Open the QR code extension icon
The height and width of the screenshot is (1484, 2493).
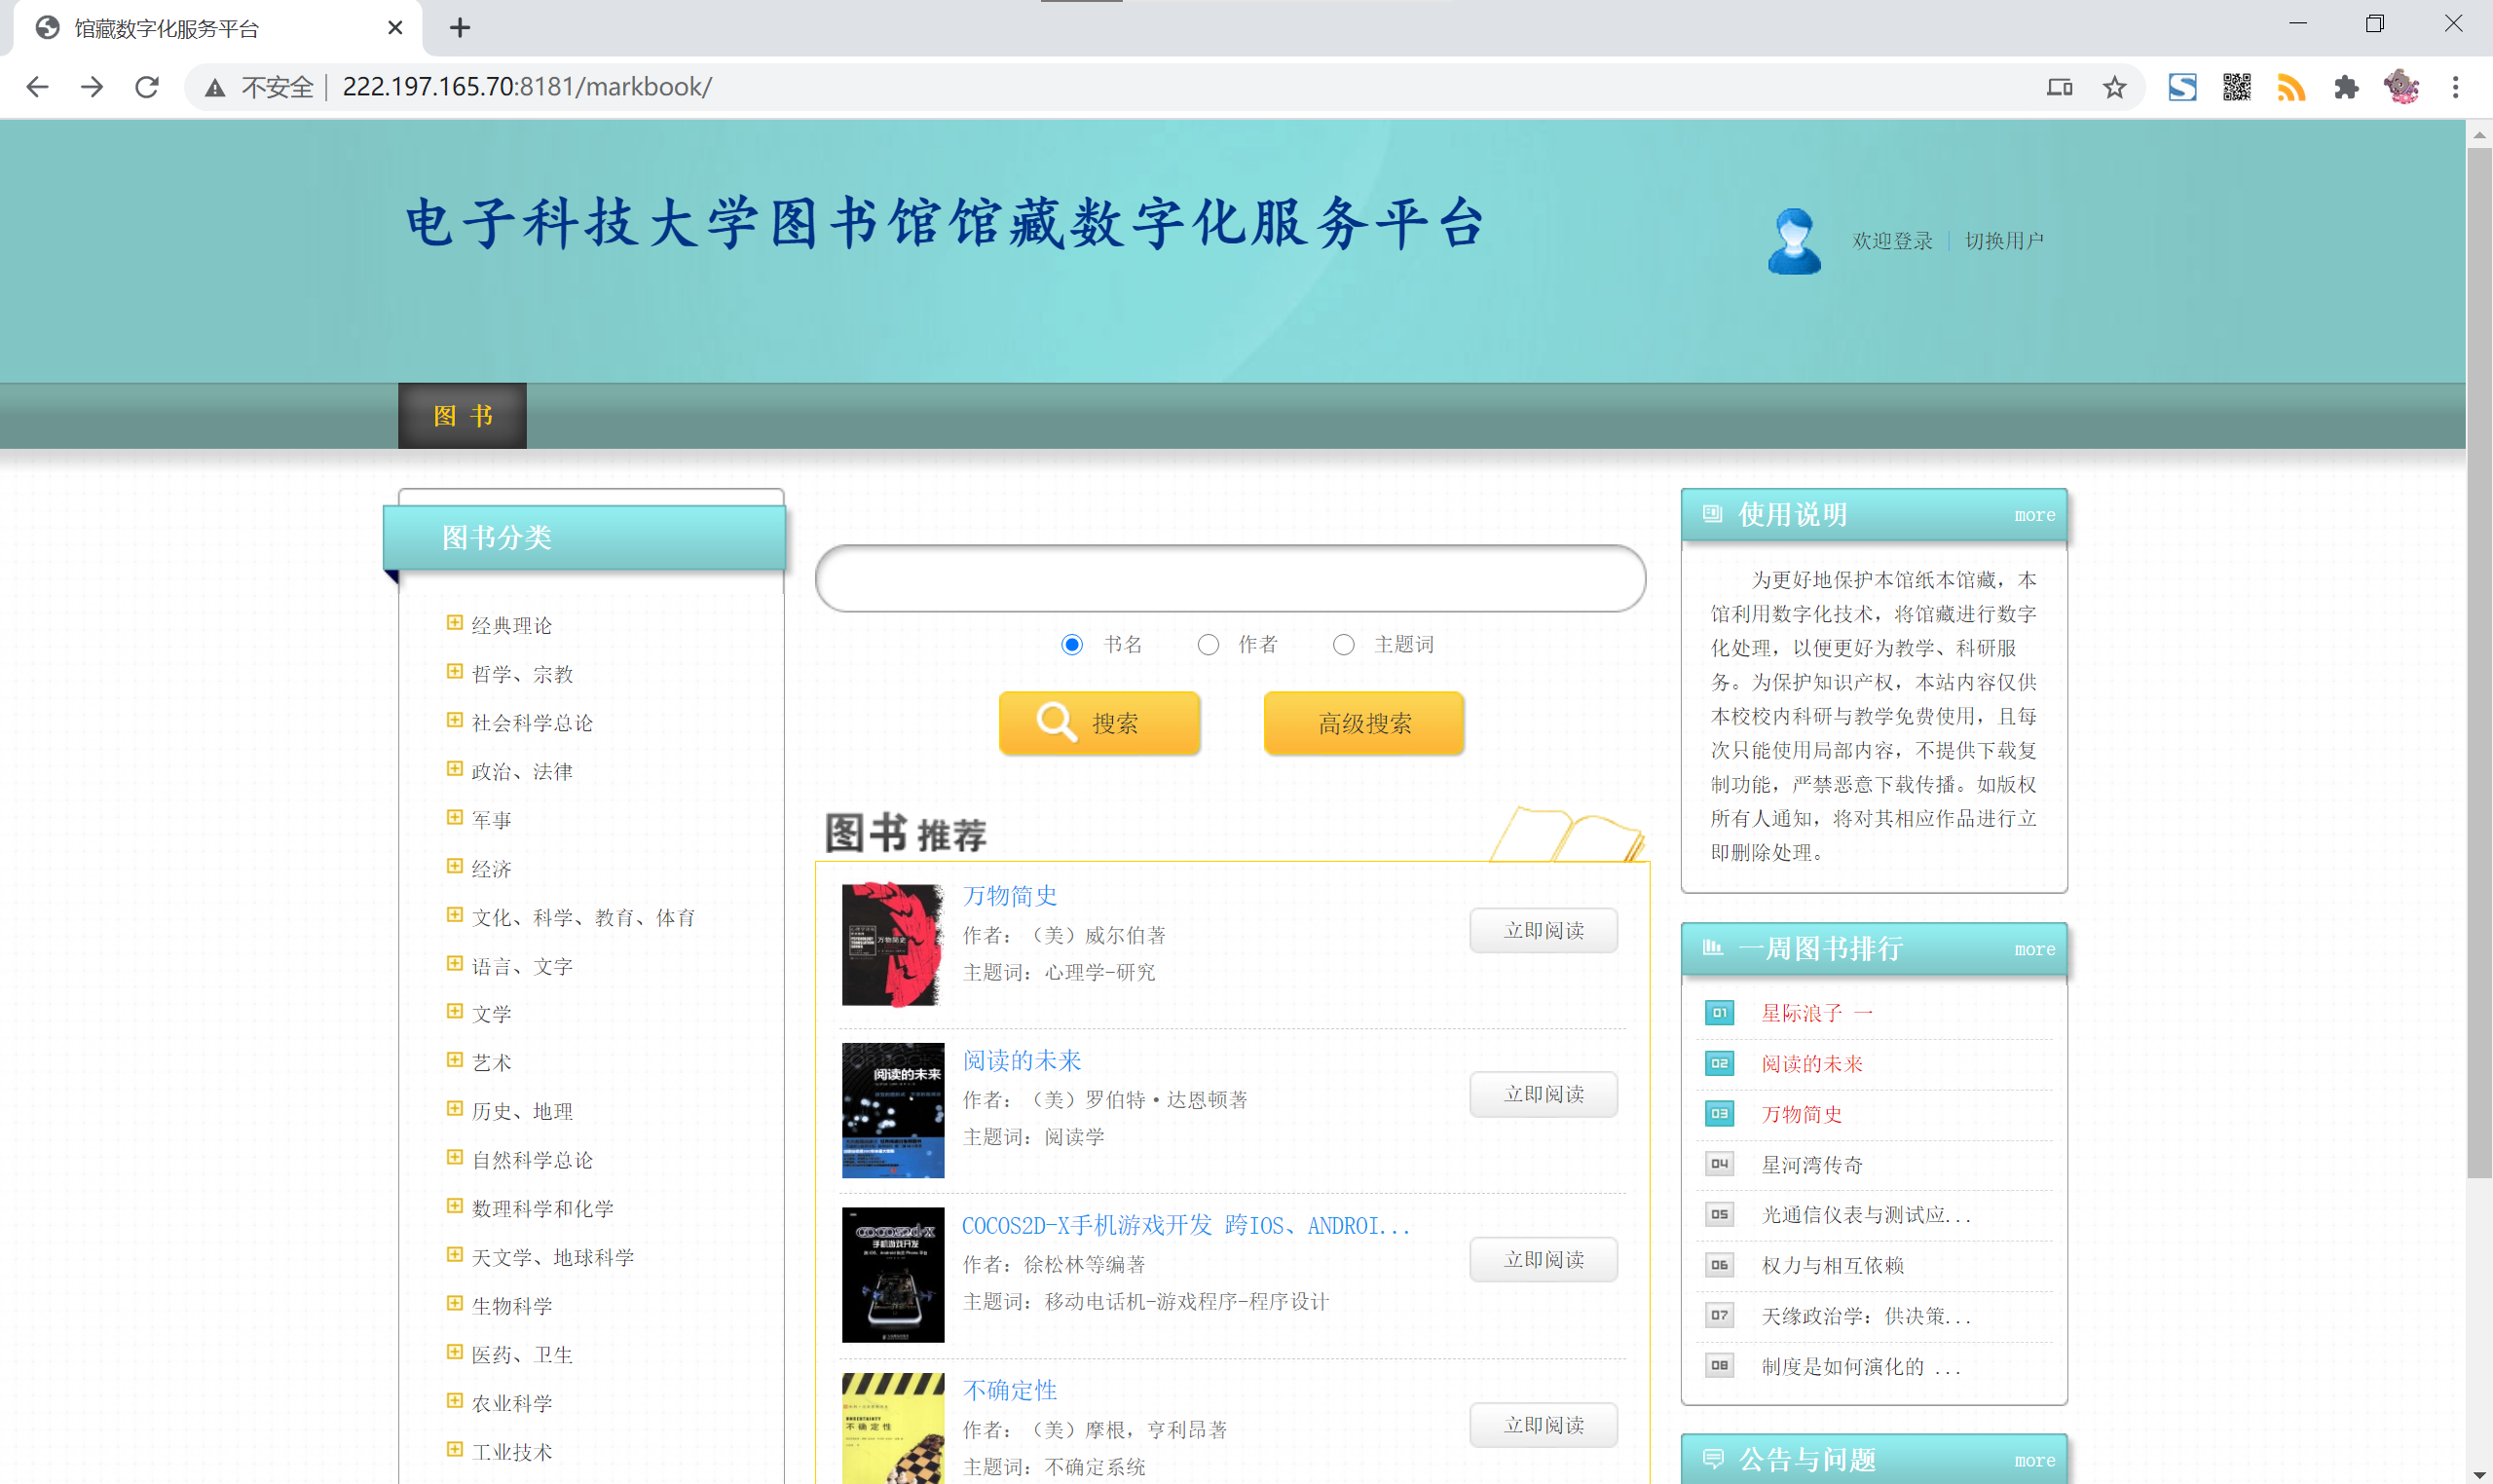[x=2237, y=87]
